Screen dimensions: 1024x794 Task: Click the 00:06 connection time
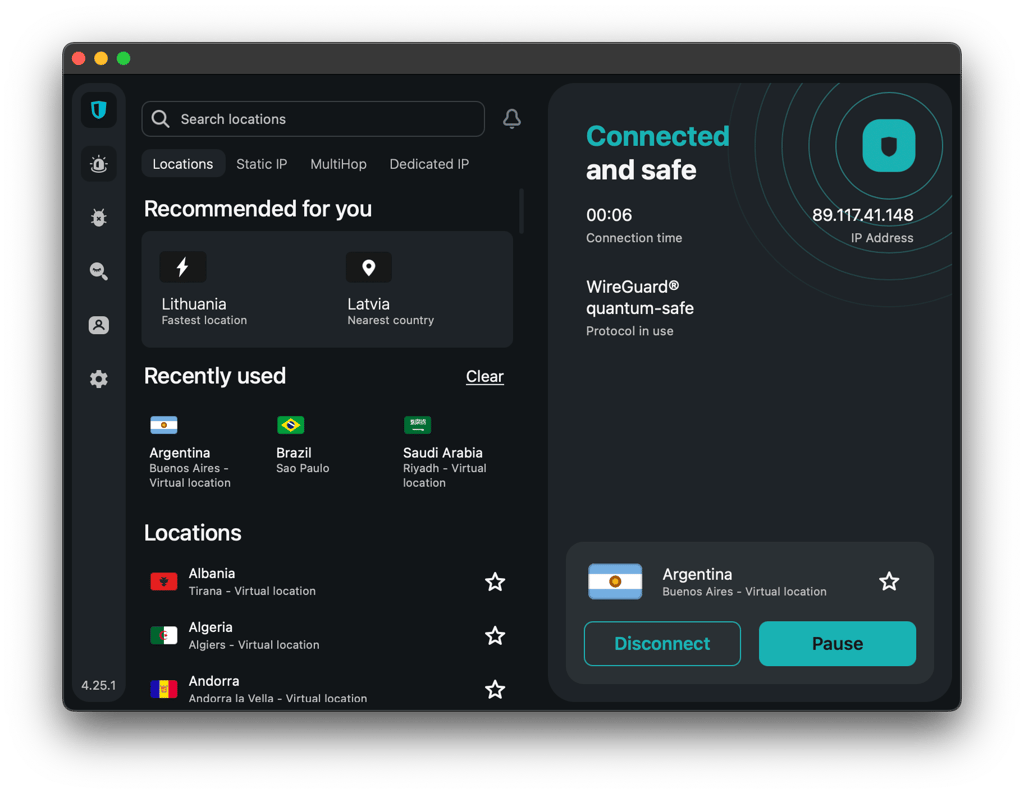point(609,215)
